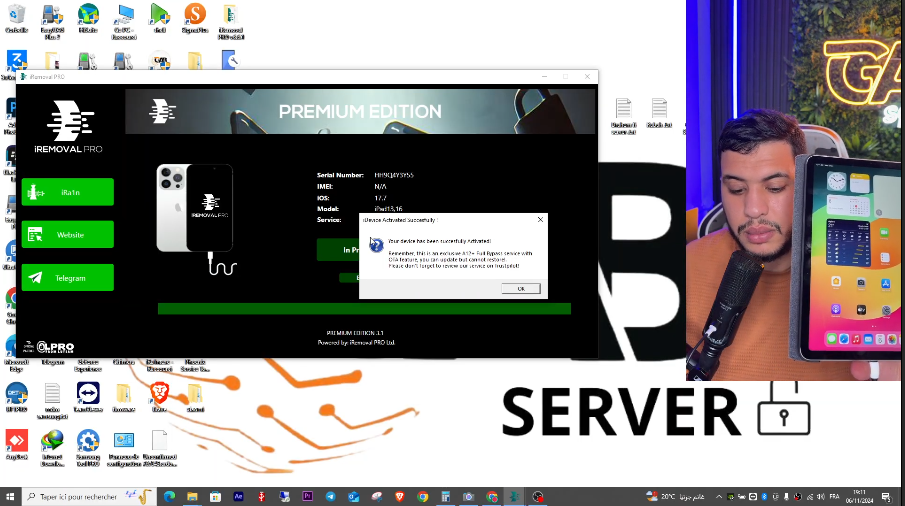The height and width of the screenshot is (506, 905).
Task: Open the SignalRes orange S desktop icon
Action: coord(195,18)
